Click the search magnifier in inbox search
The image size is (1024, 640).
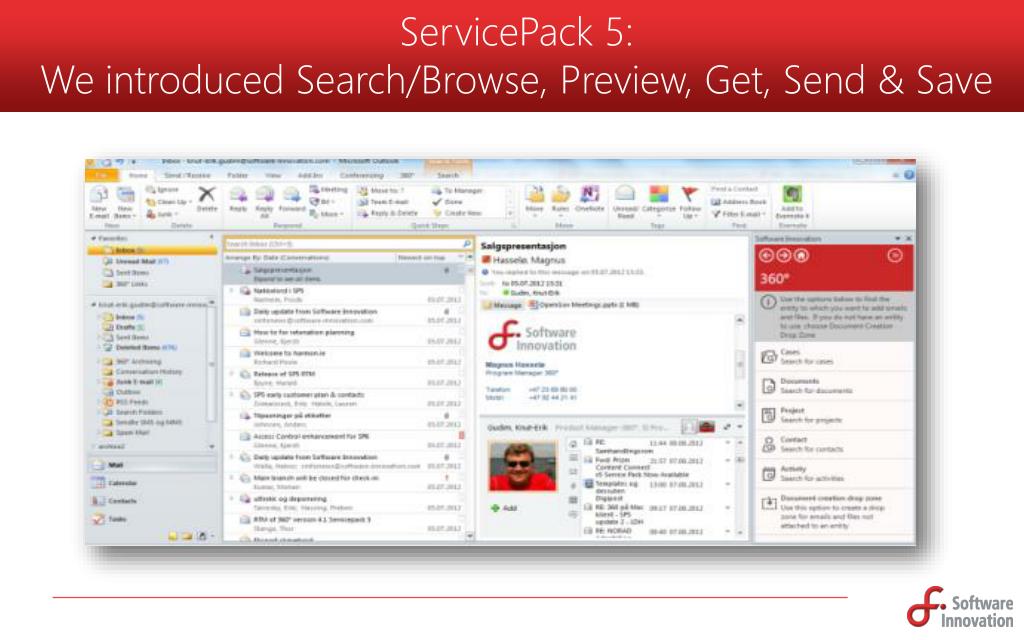(x=467, y=244)
